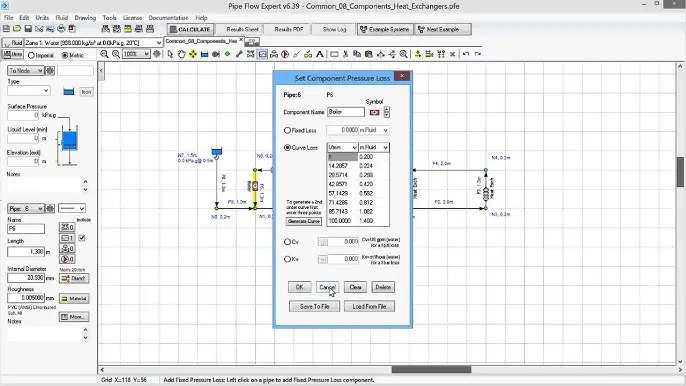Screen dimensions: 686x386
Task: Choose the Imperial units radio button
Action: [x=31, y=56]
